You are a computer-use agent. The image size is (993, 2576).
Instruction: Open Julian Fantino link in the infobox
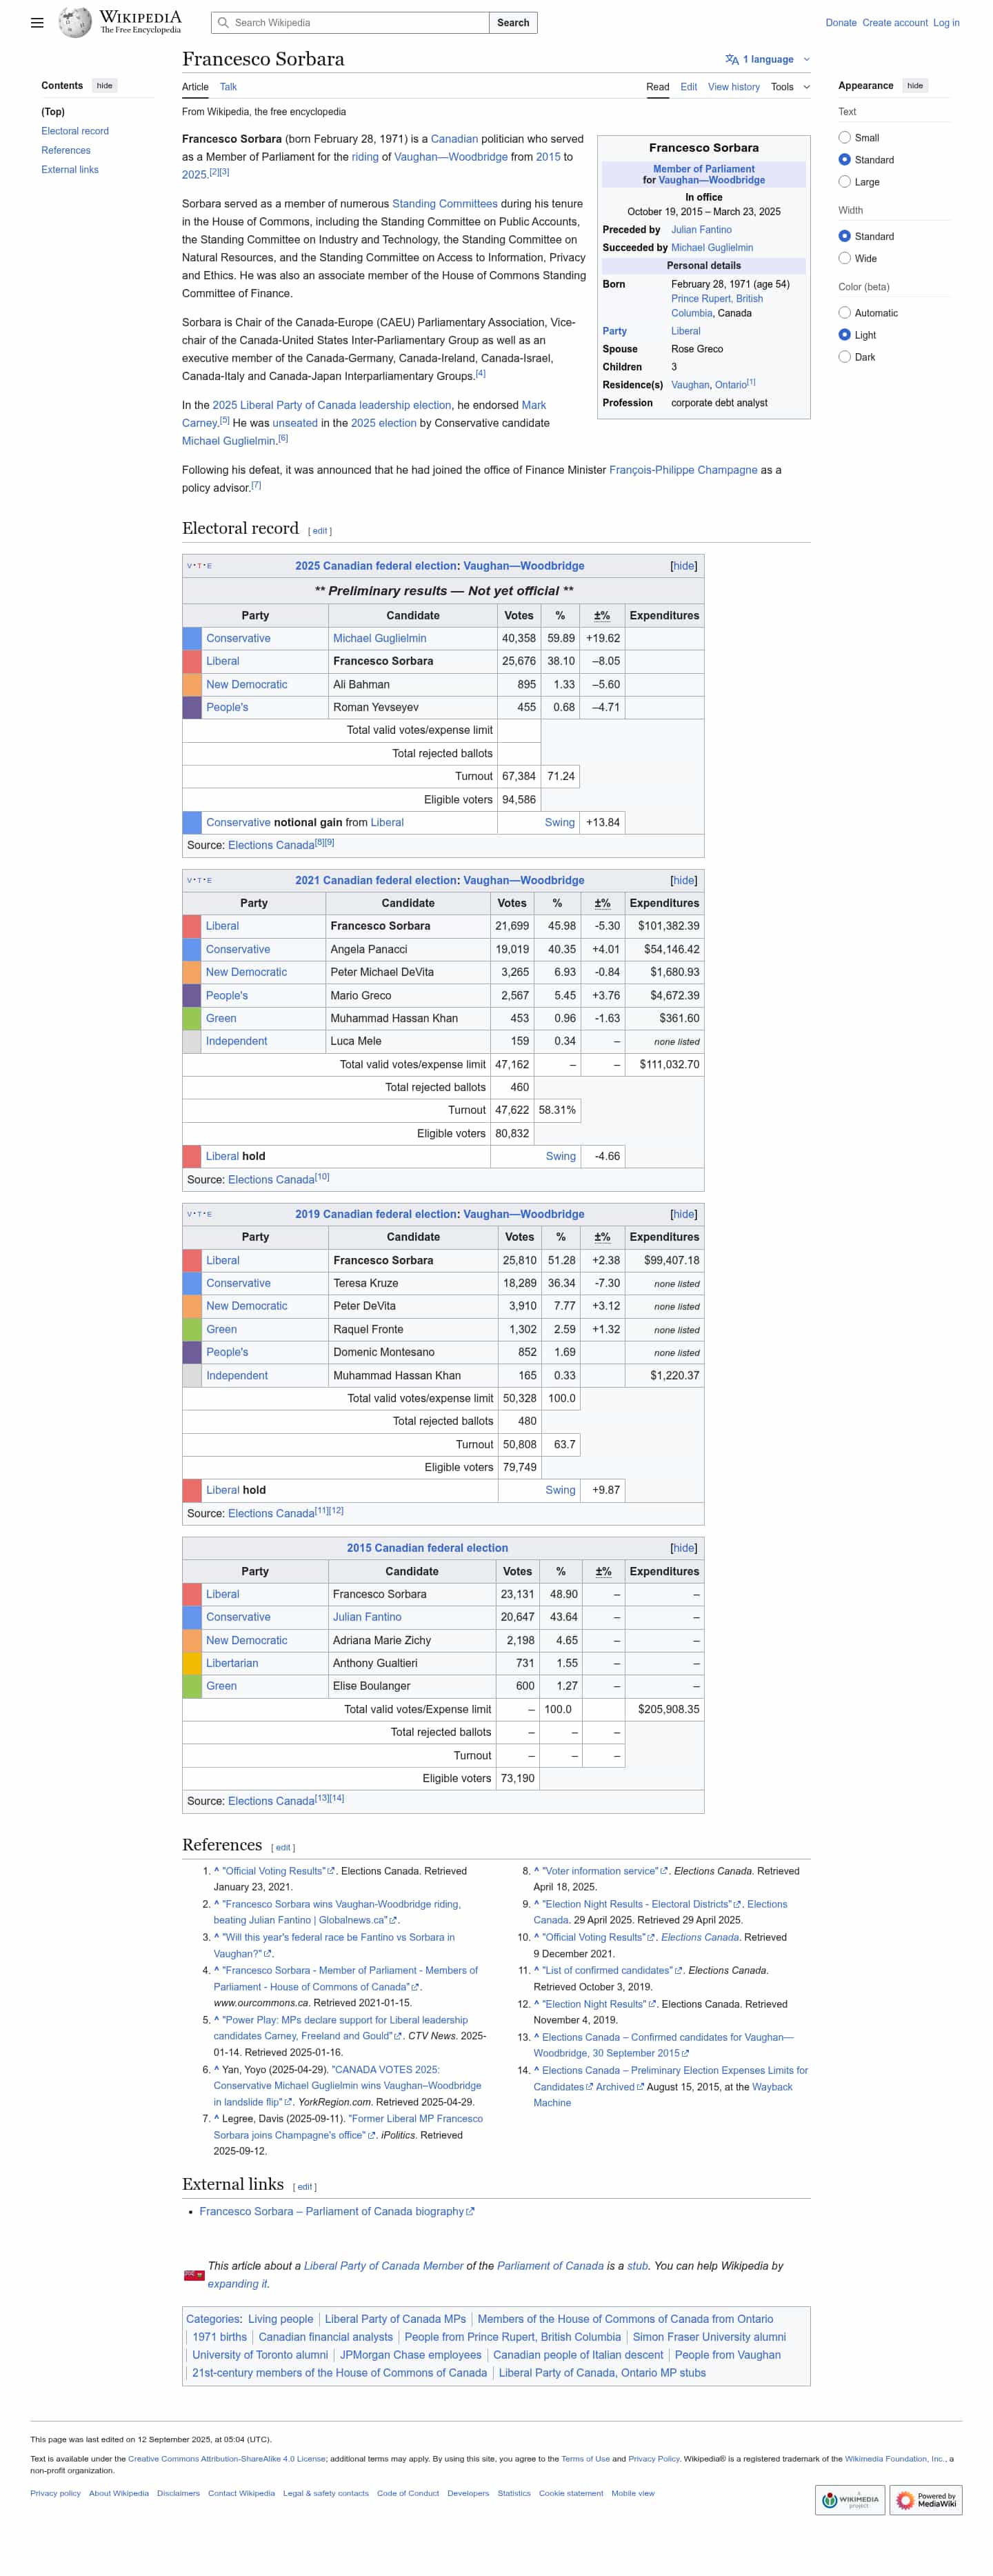coord(701,230)
